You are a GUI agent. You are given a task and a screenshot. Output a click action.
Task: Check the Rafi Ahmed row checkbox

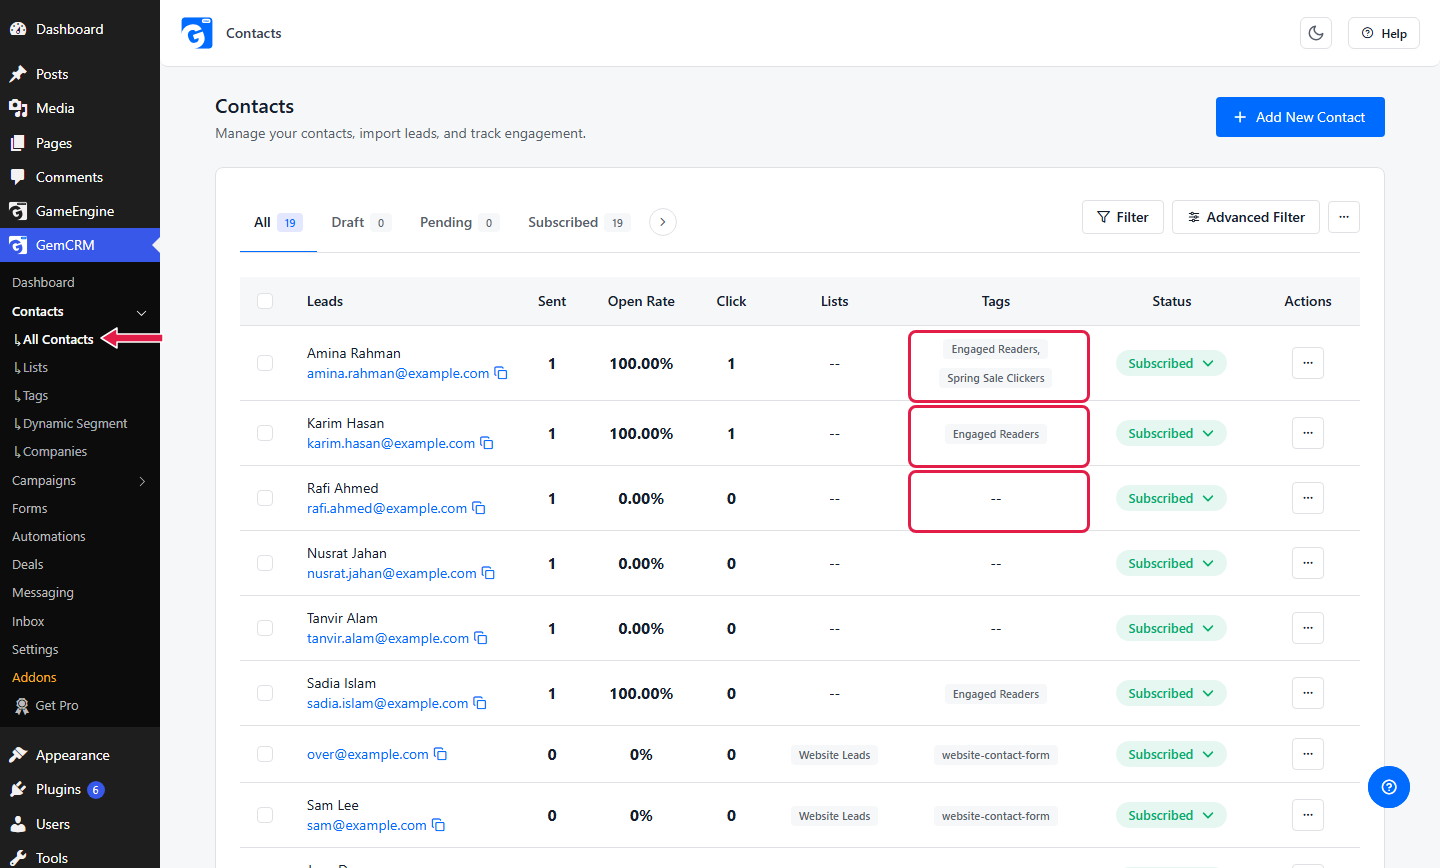click(265, 498)
